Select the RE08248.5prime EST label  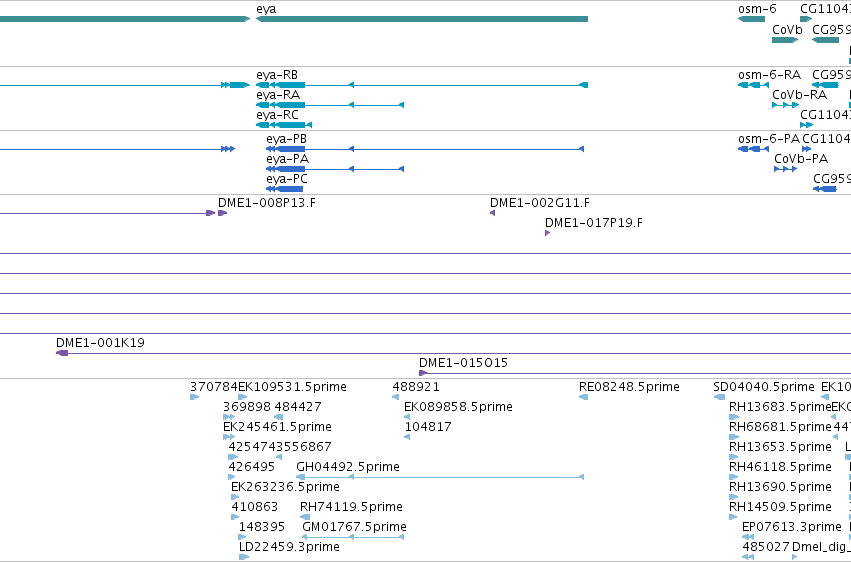click(x=629, y=387)
